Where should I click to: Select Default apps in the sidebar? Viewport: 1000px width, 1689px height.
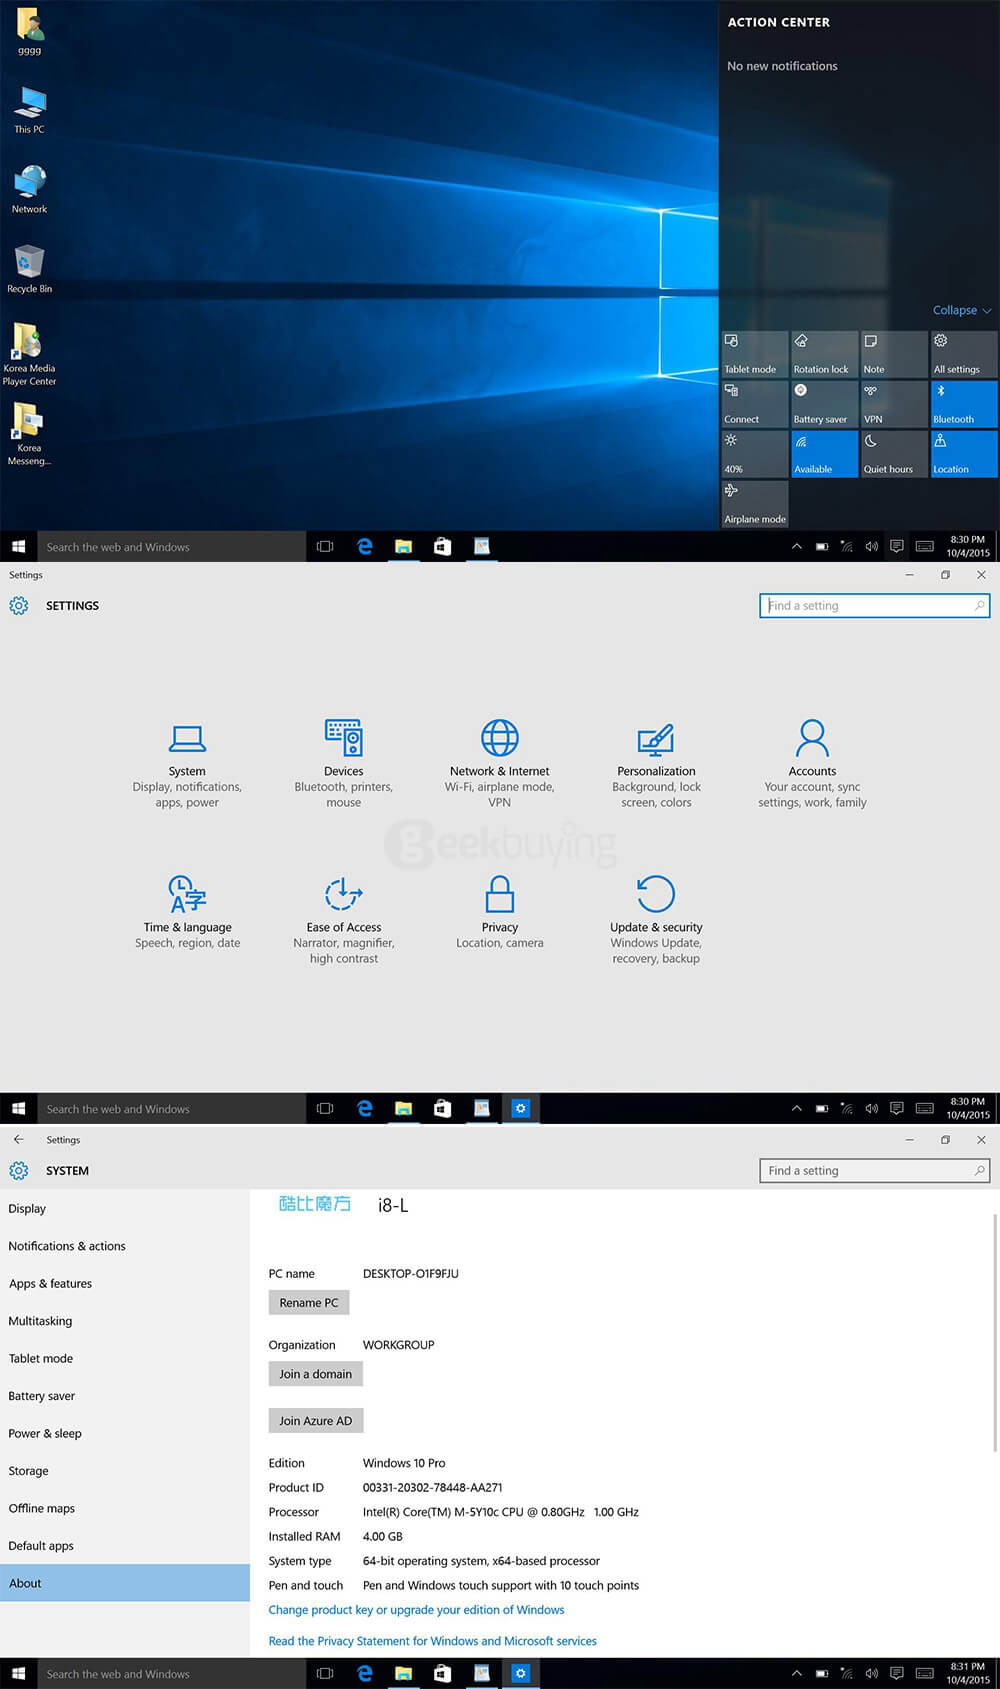(125, 1546)
